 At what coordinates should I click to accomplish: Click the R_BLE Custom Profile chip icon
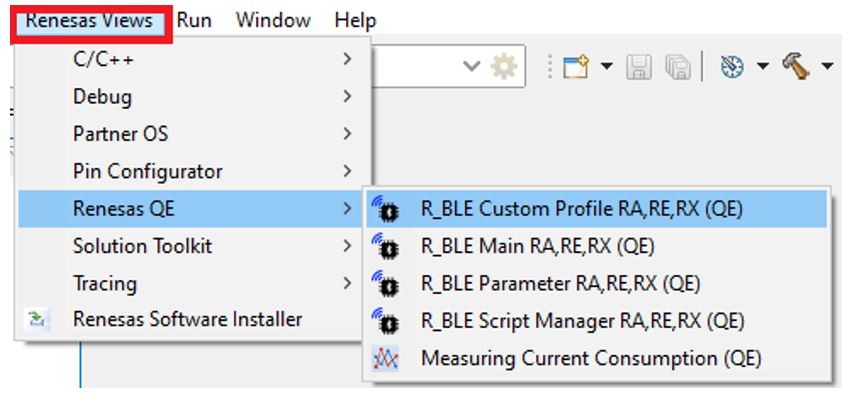[x=386, y=209]
